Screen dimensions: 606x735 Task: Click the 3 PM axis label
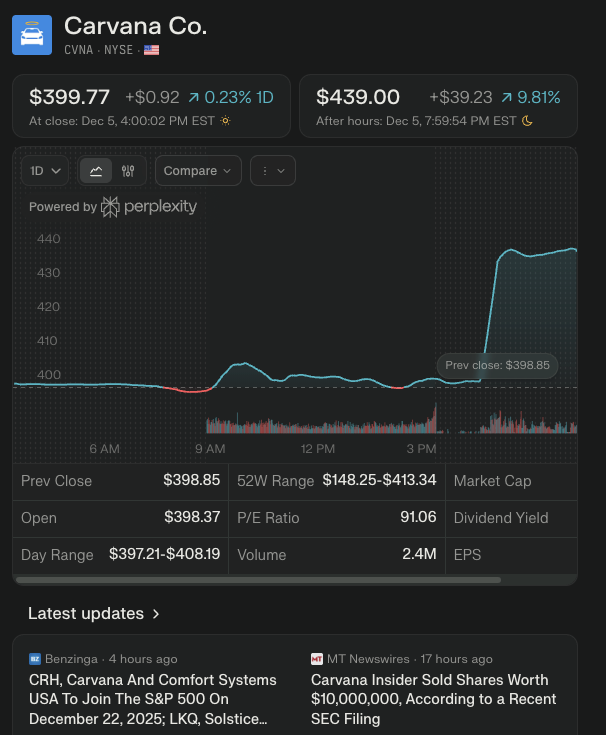(x=421, y=449)
